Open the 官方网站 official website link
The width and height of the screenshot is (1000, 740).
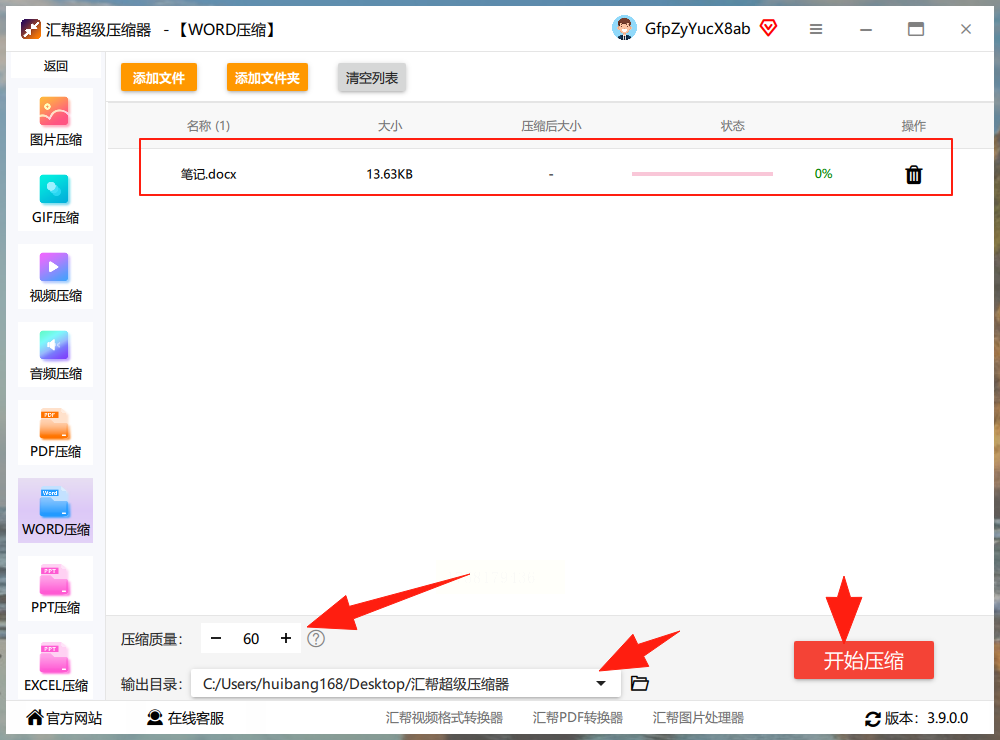click(x=64, y=718)
